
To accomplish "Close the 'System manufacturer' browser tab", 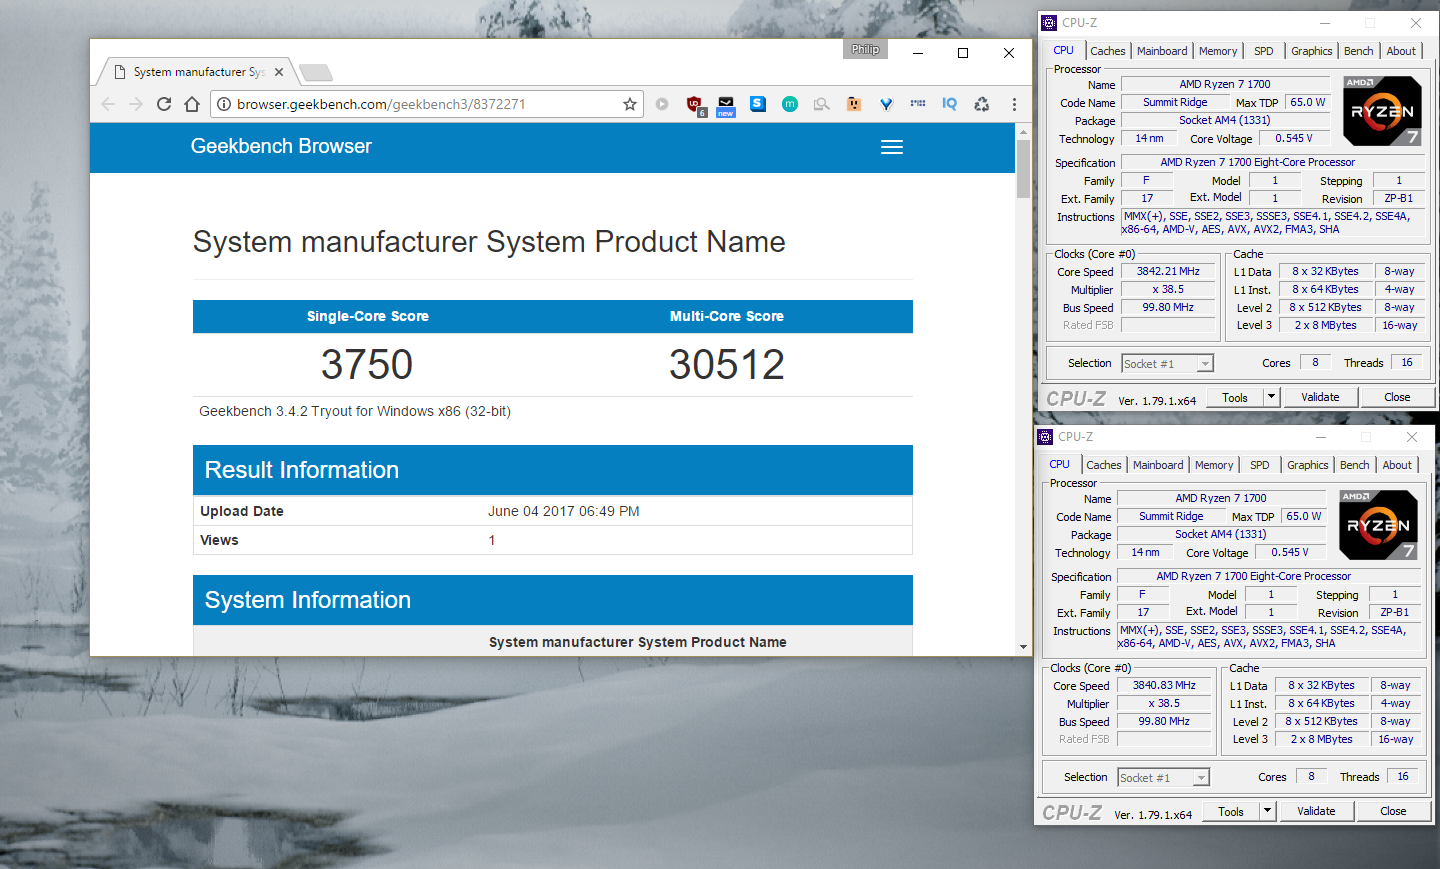I will click(279, 72).
